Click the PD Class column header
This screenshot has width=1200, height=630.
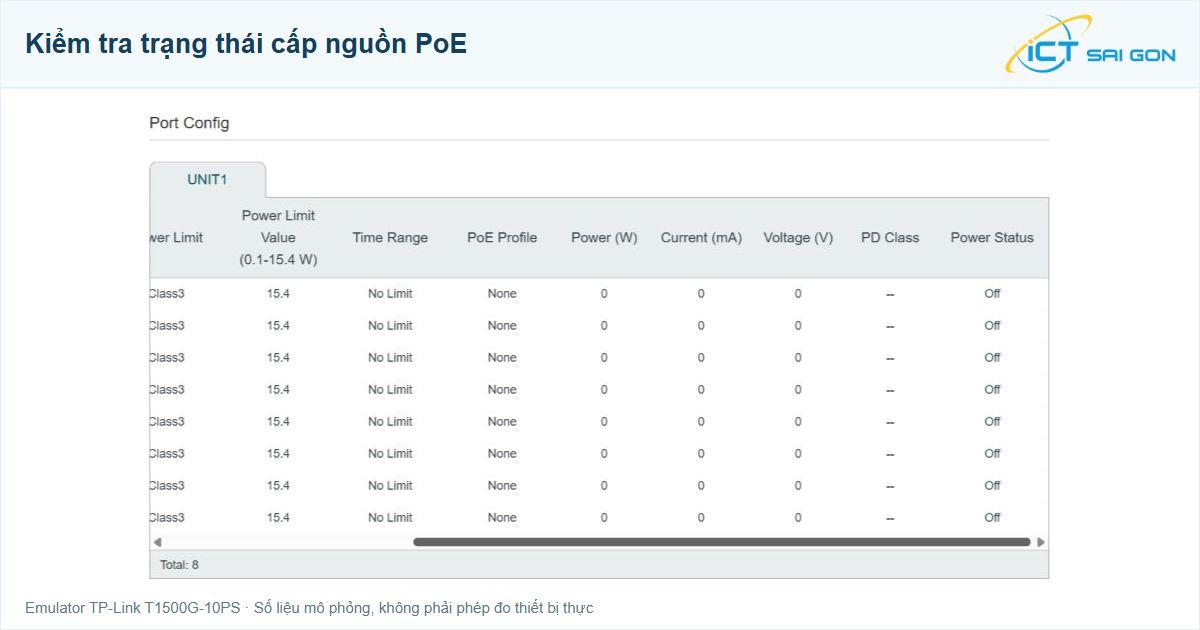click(890, 238)
